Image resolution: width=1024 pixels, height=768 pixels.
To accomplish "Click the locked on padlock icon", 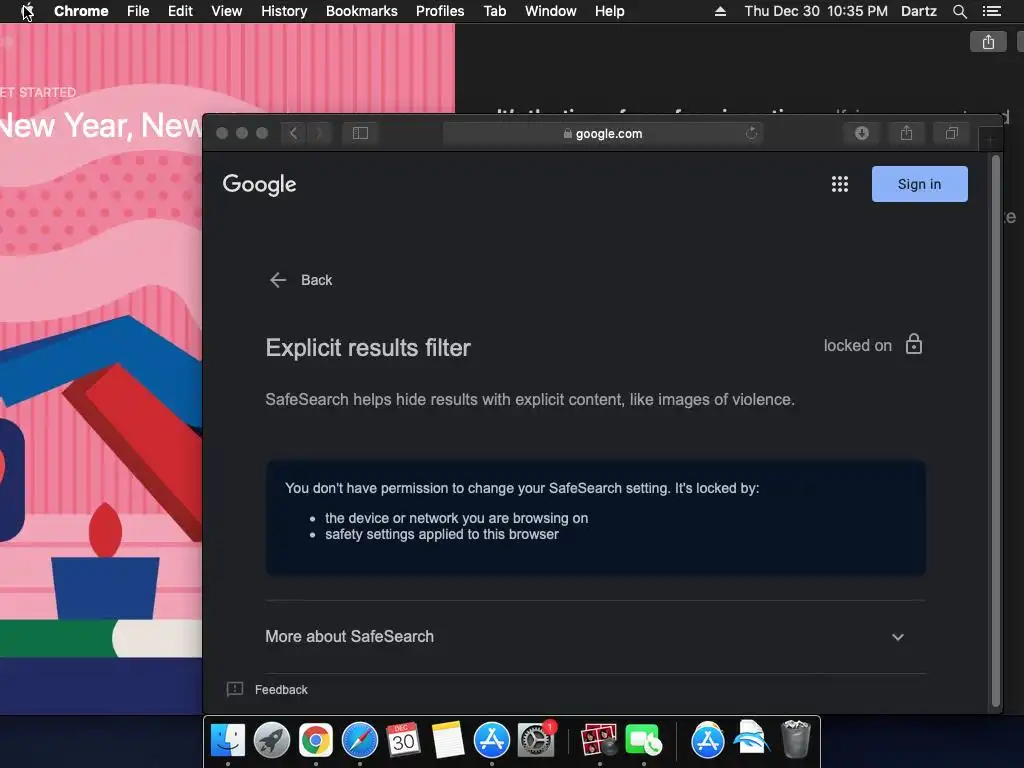I will (x=914, y=344).
